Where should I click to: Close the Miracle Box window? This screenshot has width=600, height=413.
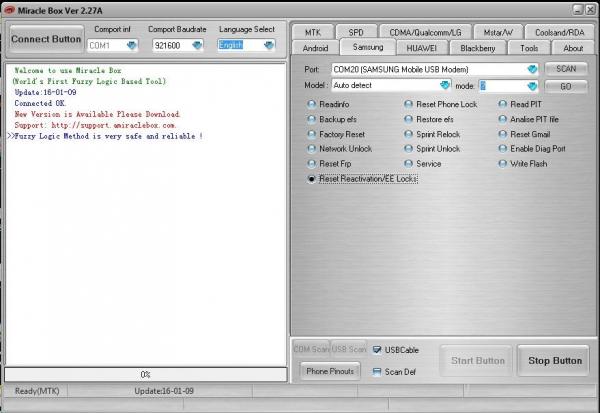click(x=591, y=10)
